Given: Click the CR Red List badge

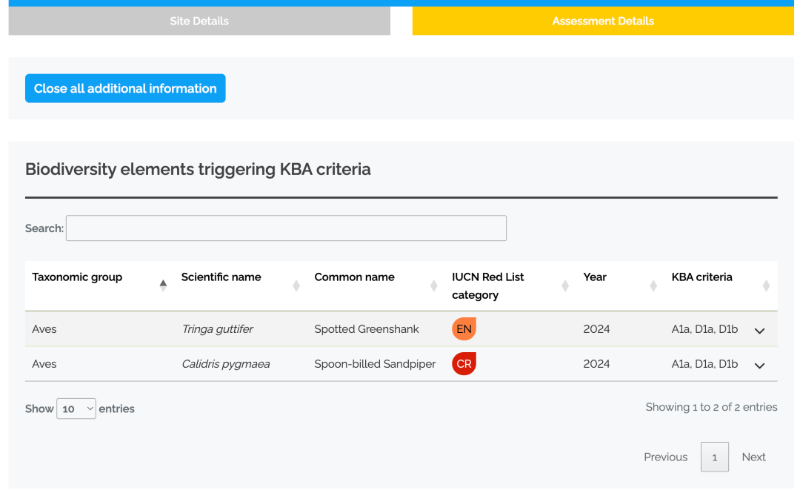Looking at the screenshot, I should pyautogui.click(x=464, y=364).
